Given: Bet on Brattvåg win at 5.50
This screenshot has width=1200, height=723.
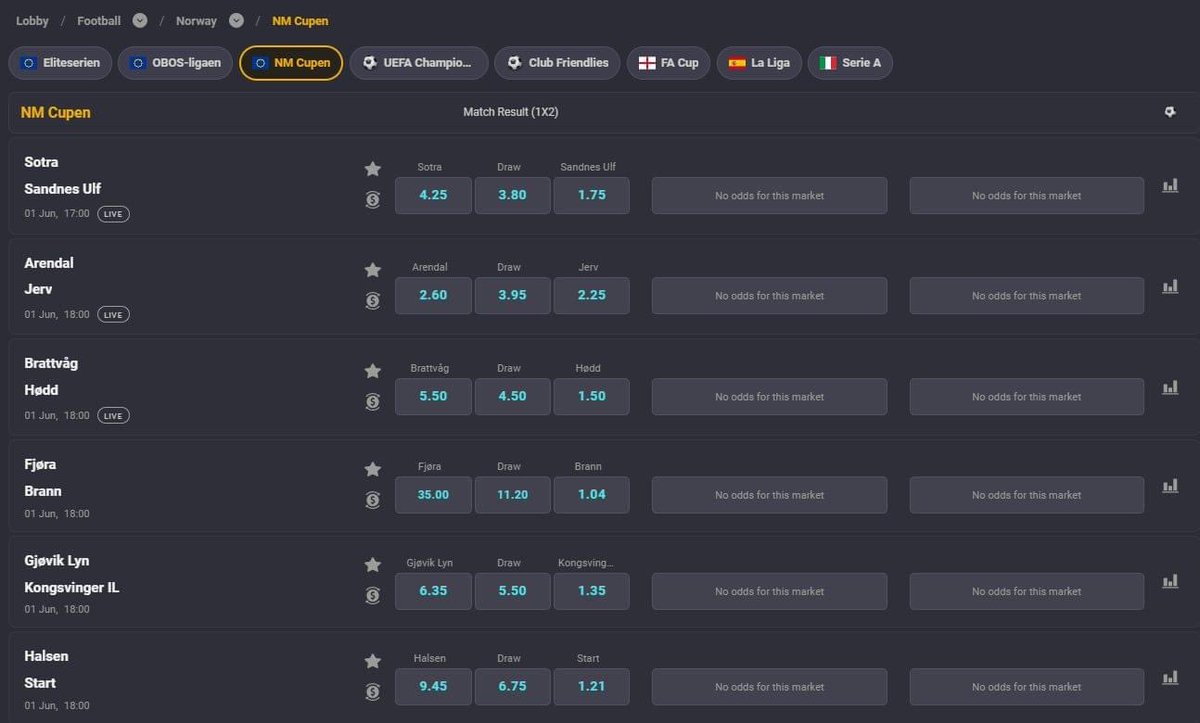Looking at the screenshot, I should tap(433, 397).
